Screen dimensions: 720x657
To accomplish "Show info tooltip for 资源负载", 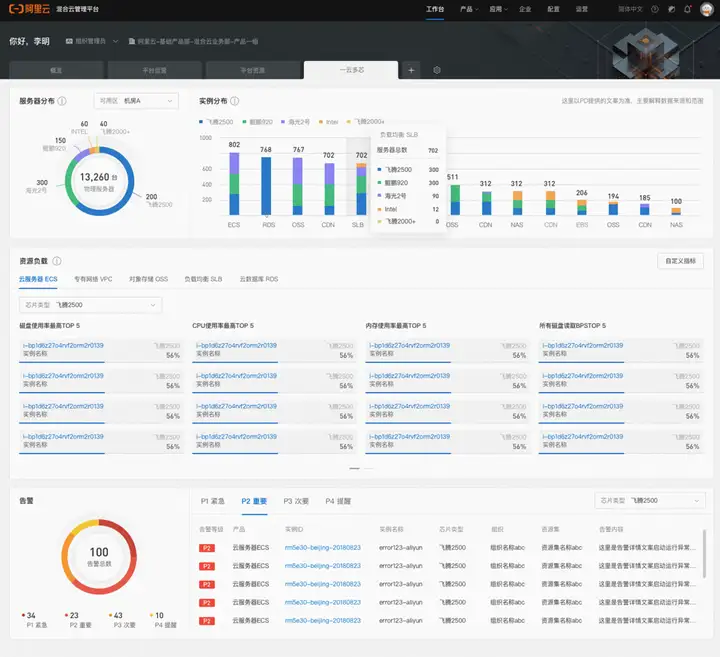I will point(57,261).
